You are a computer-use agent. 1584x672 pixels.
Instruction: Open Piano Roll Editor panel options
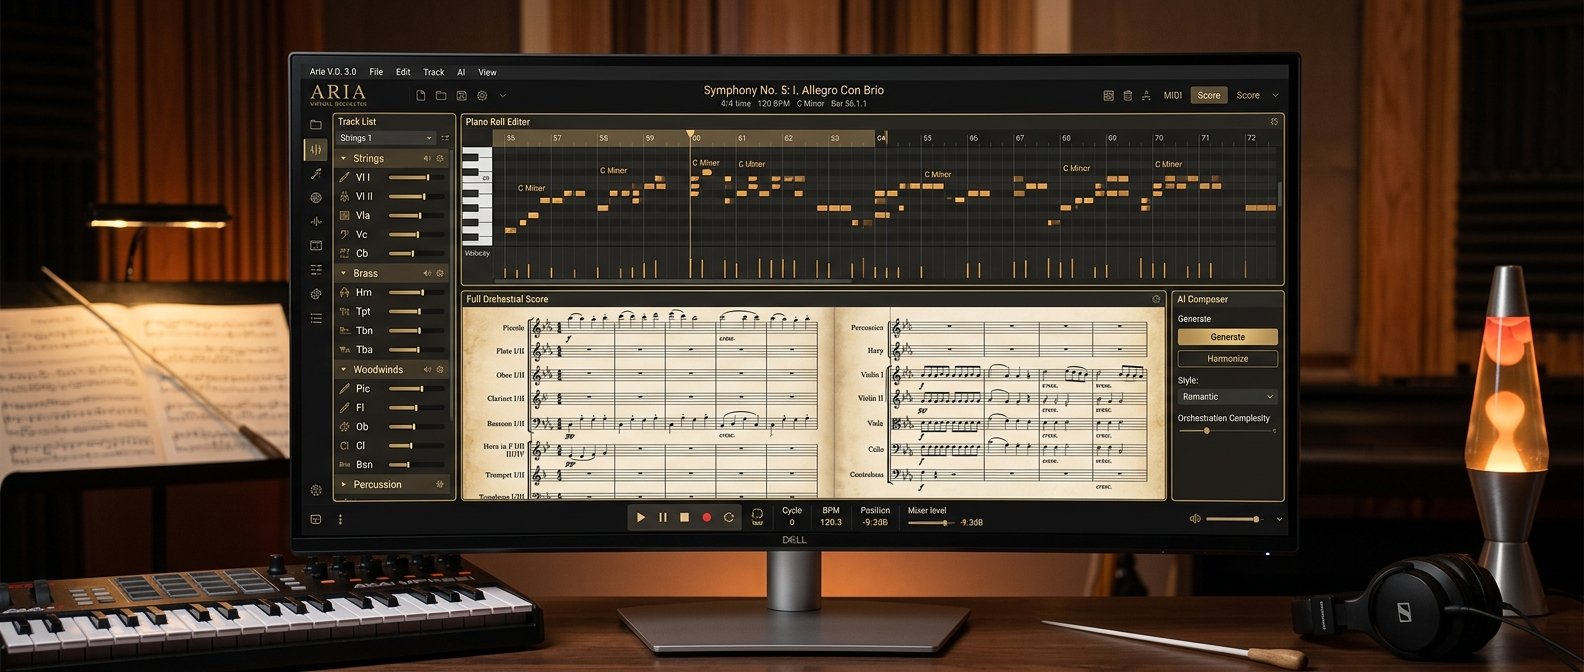1274,122
